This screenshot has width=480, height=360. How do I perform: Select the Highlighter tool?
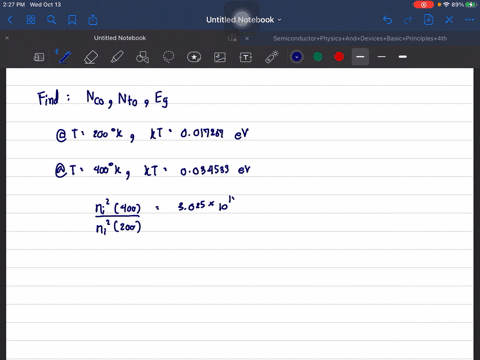tap(117, 57)
